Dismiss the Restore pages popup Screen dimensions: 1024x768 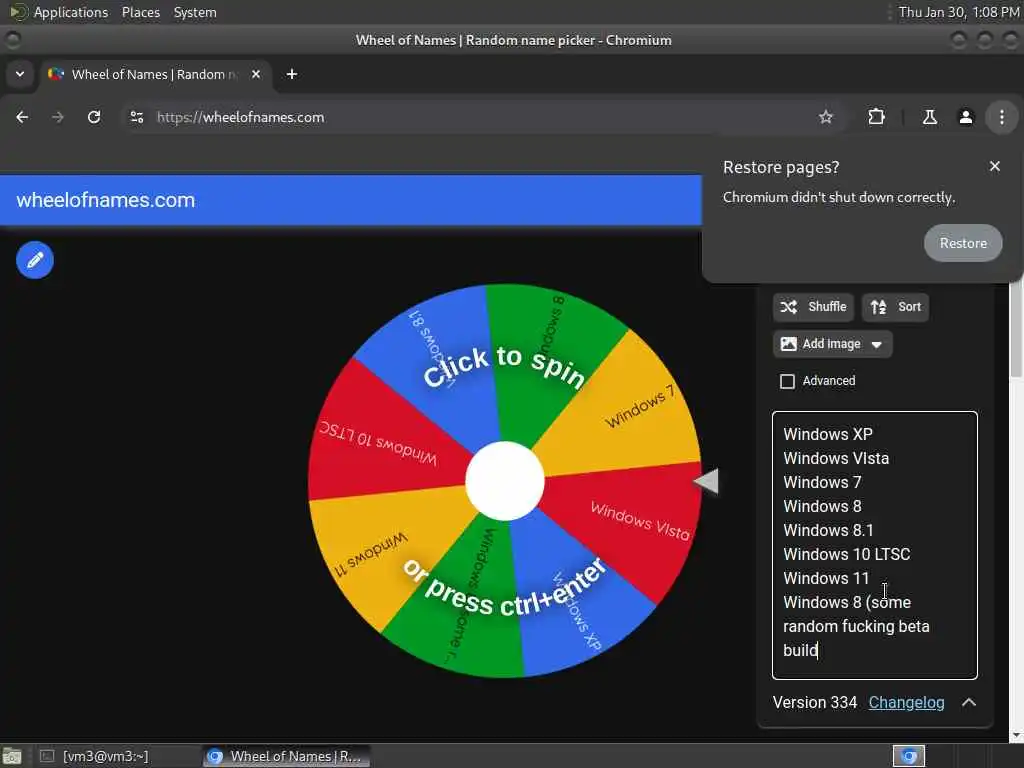coord(995,167)
